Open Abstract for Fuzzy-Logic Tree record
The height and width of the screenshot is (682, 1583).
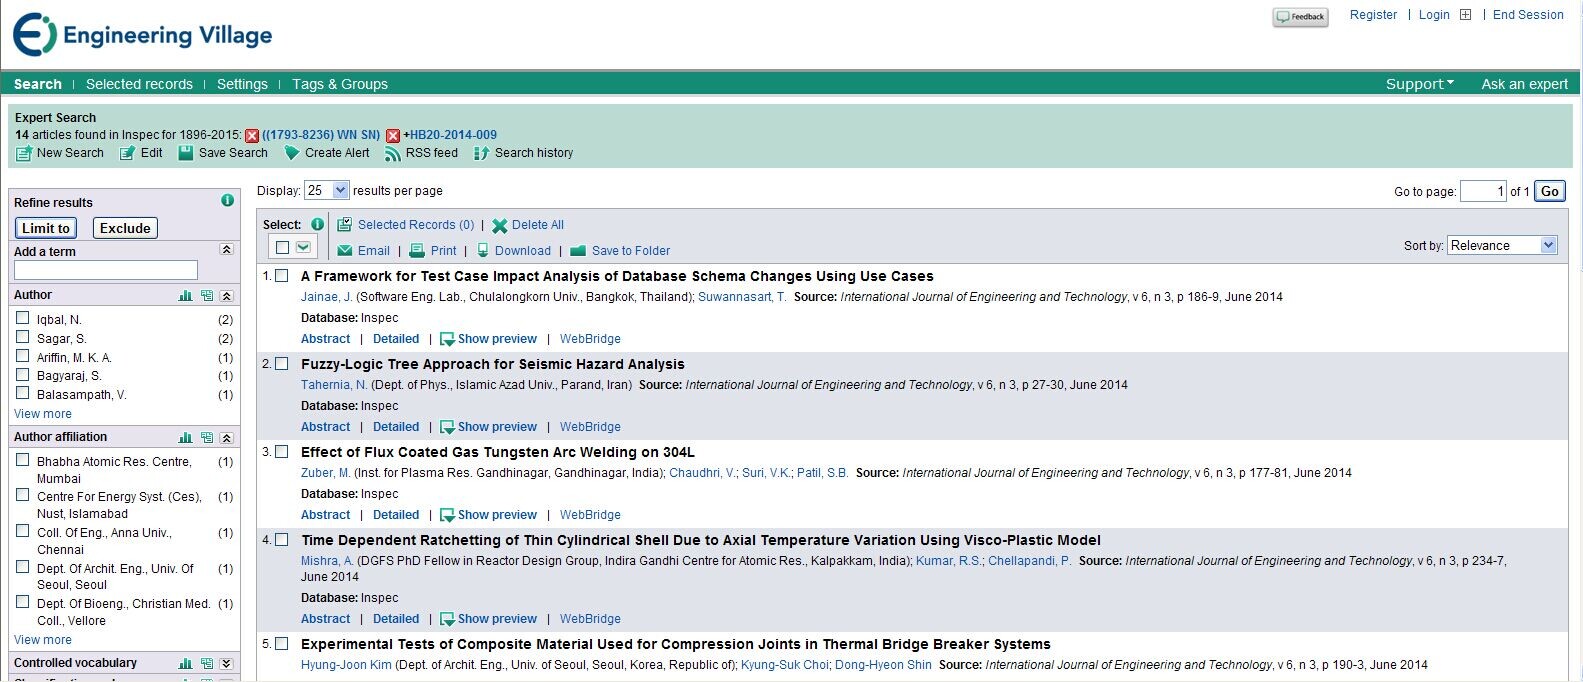click(x=326, y=427)
